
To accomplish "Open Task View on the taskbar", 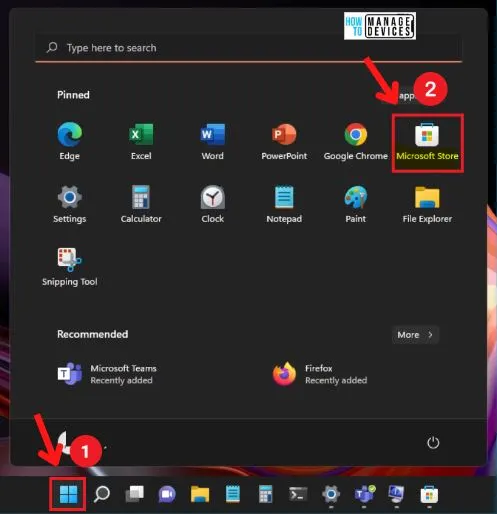I will coord(134,494).
